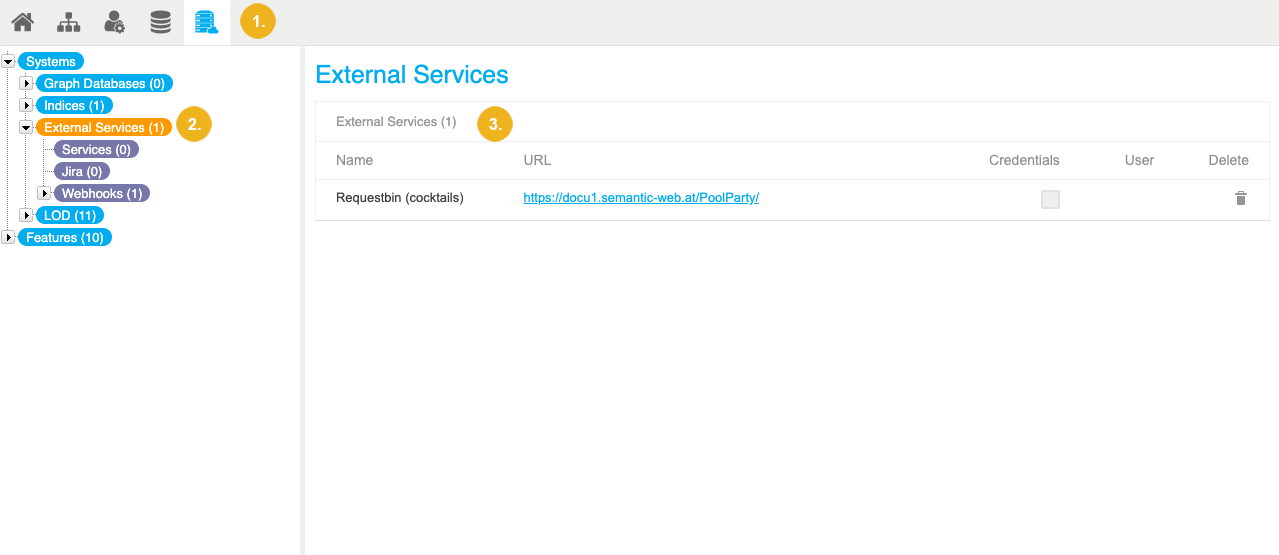Image resolution: width=1279 pixels, height=555 pixels.
Task: Select Services (0) in the tree
Action: click(x=97, y=150)
